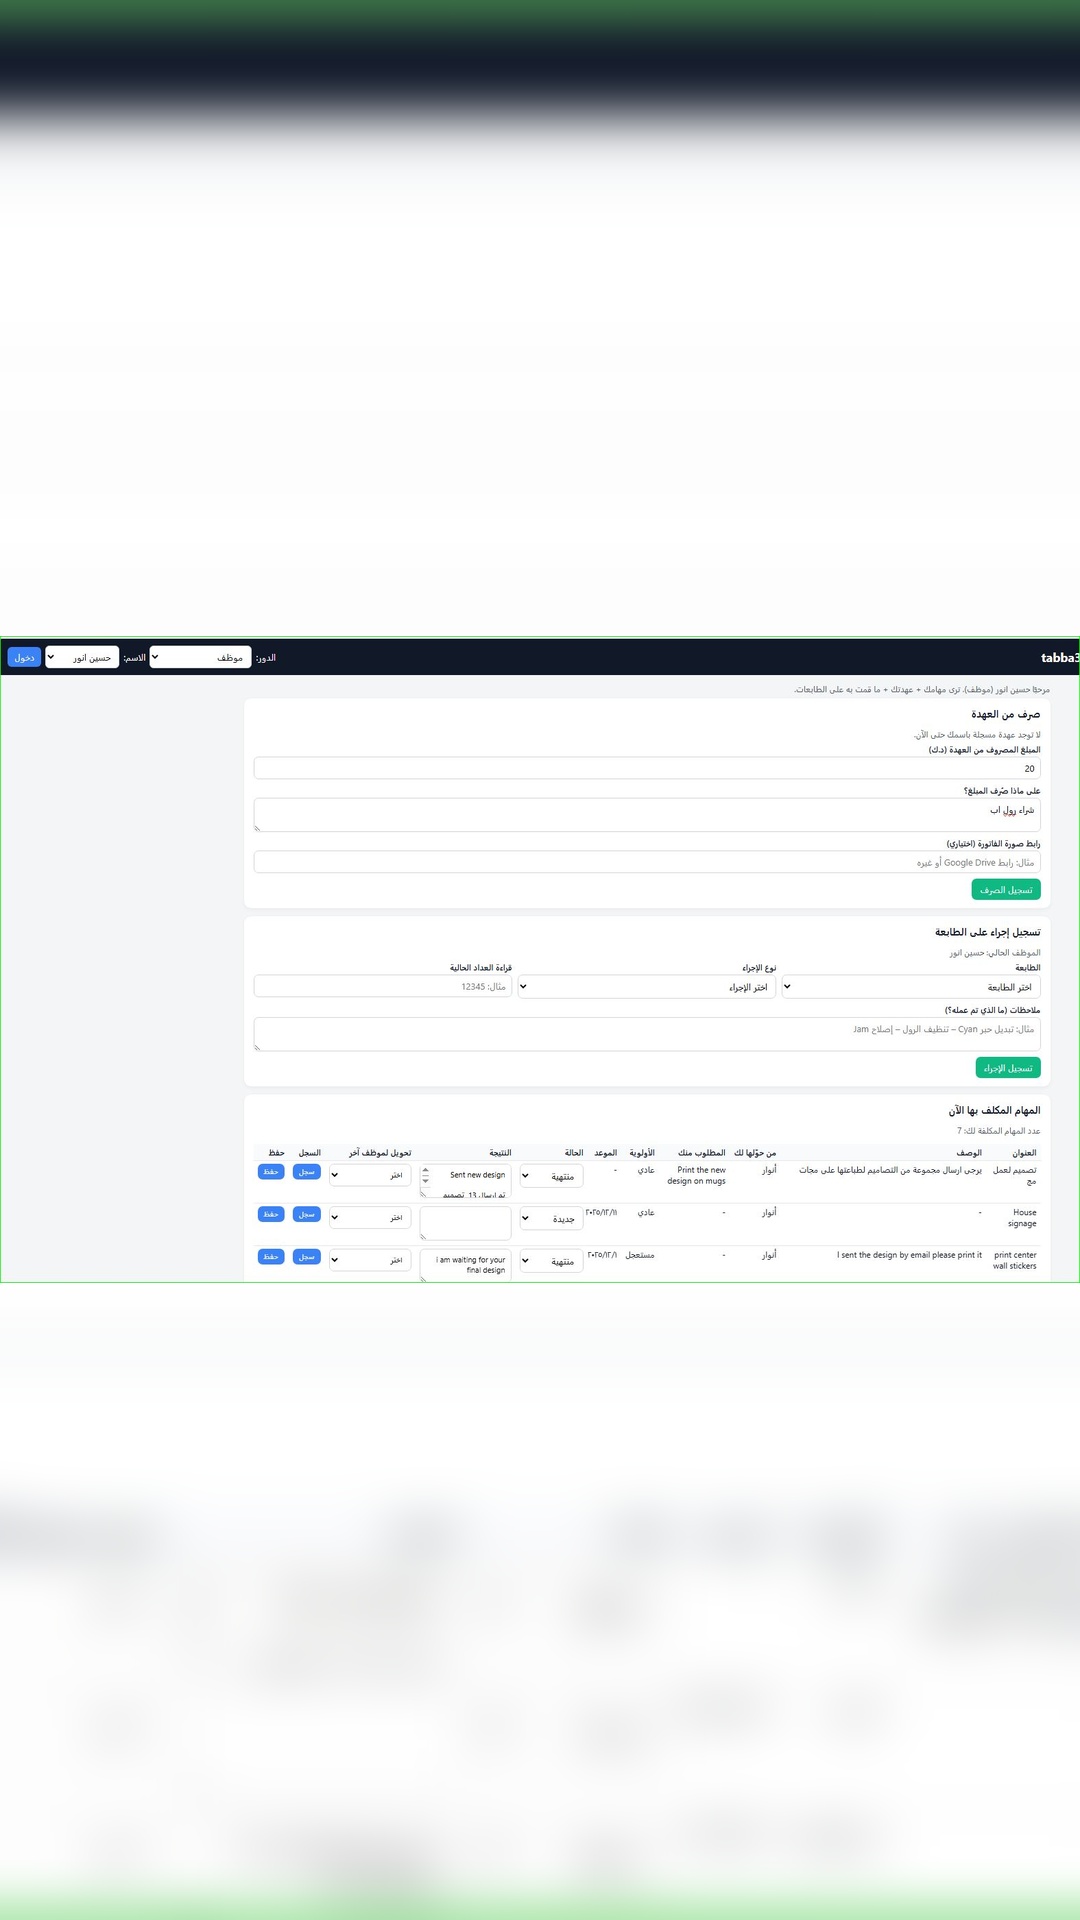
Task: Click the custody amount spent field
Action: pyautogui.click(x=646, y=768)
